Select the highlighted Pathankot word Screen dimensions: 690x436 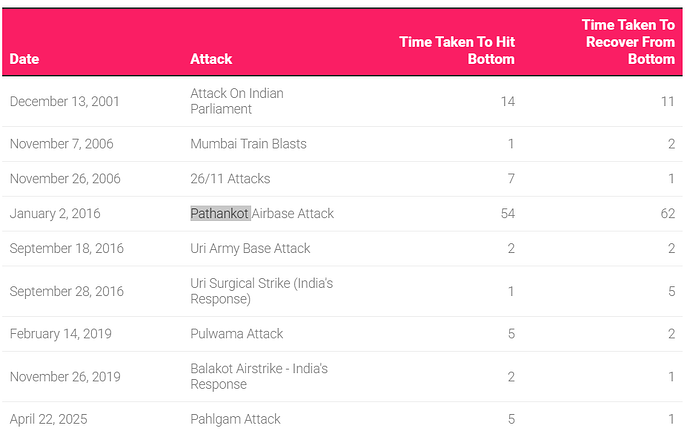point(220,213)
